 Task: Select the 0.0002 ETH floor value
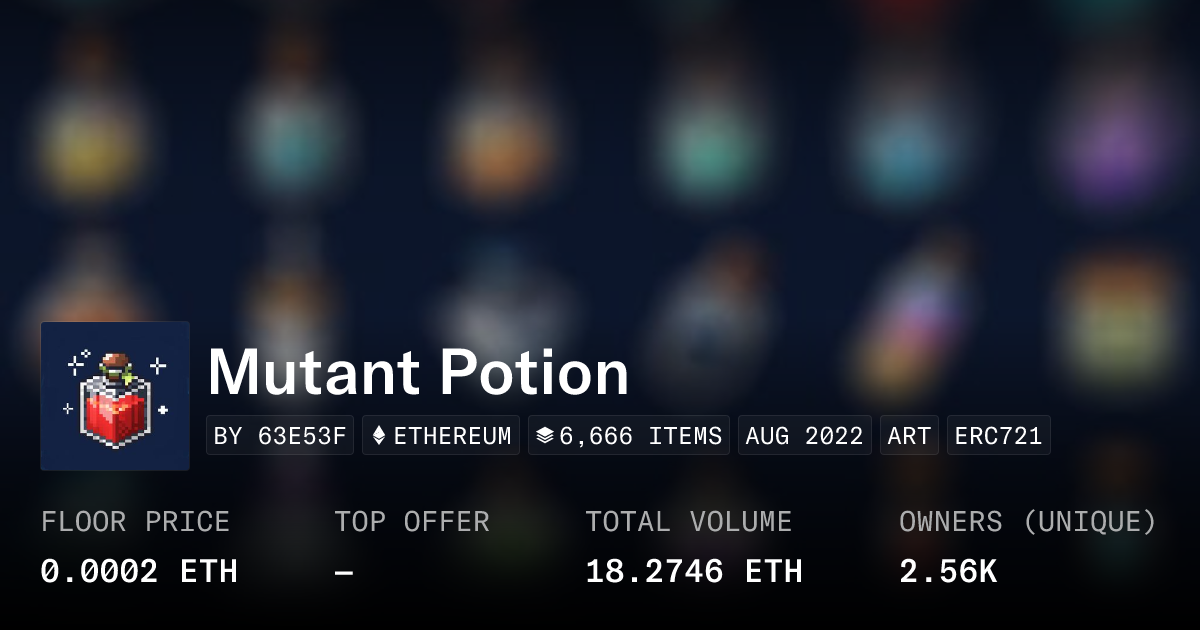click(x=139, y=572)
